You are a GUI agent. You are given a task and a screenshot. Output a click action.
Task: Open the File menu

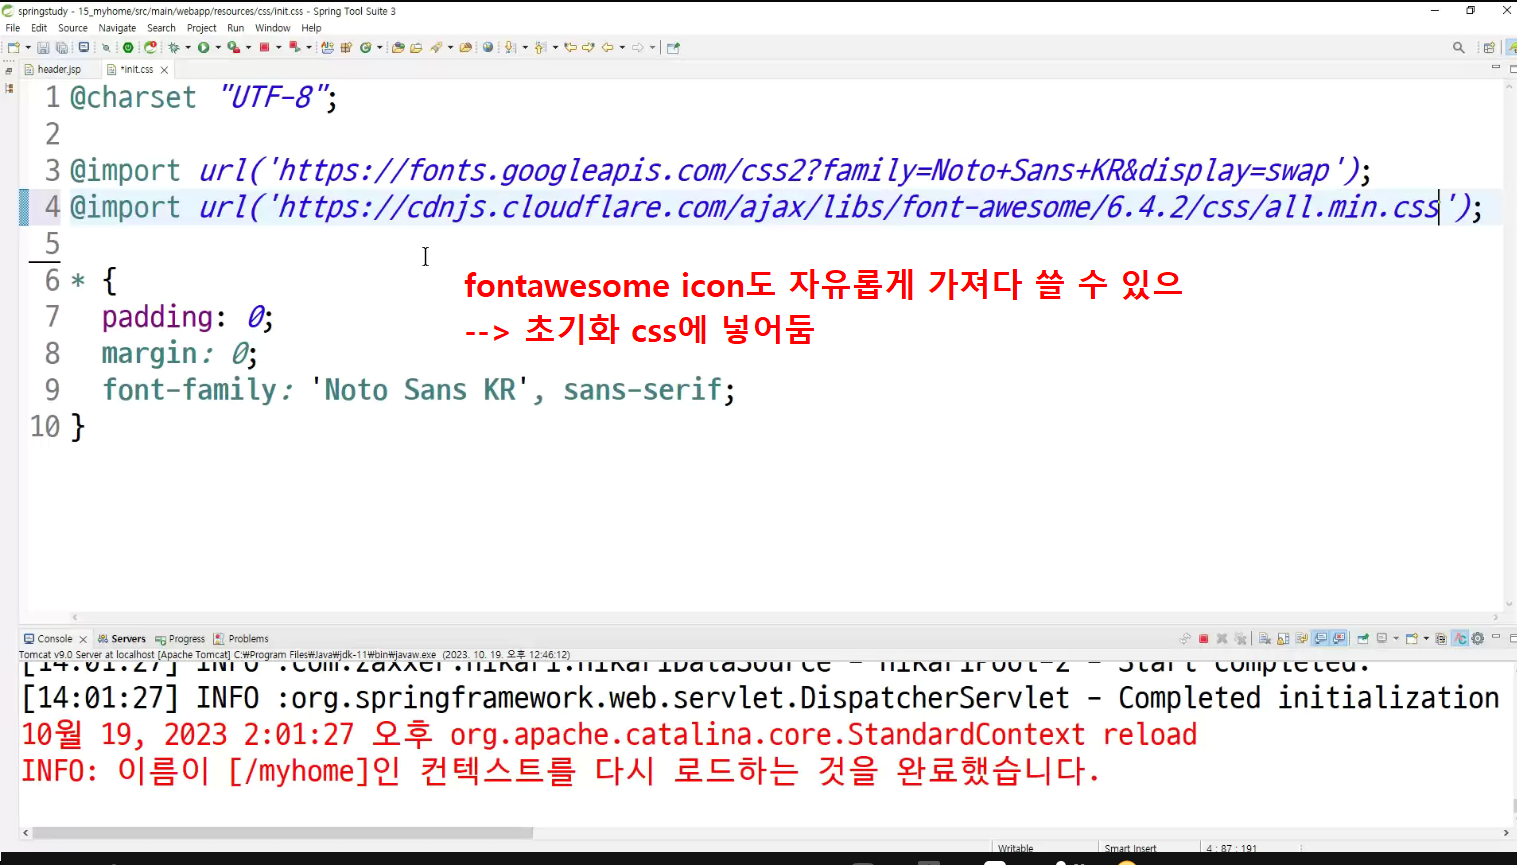(x=13, y=28)
